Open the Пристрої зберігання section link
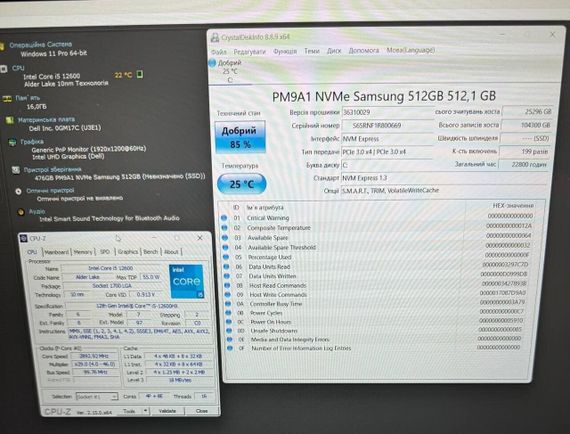 coord(53,169)
